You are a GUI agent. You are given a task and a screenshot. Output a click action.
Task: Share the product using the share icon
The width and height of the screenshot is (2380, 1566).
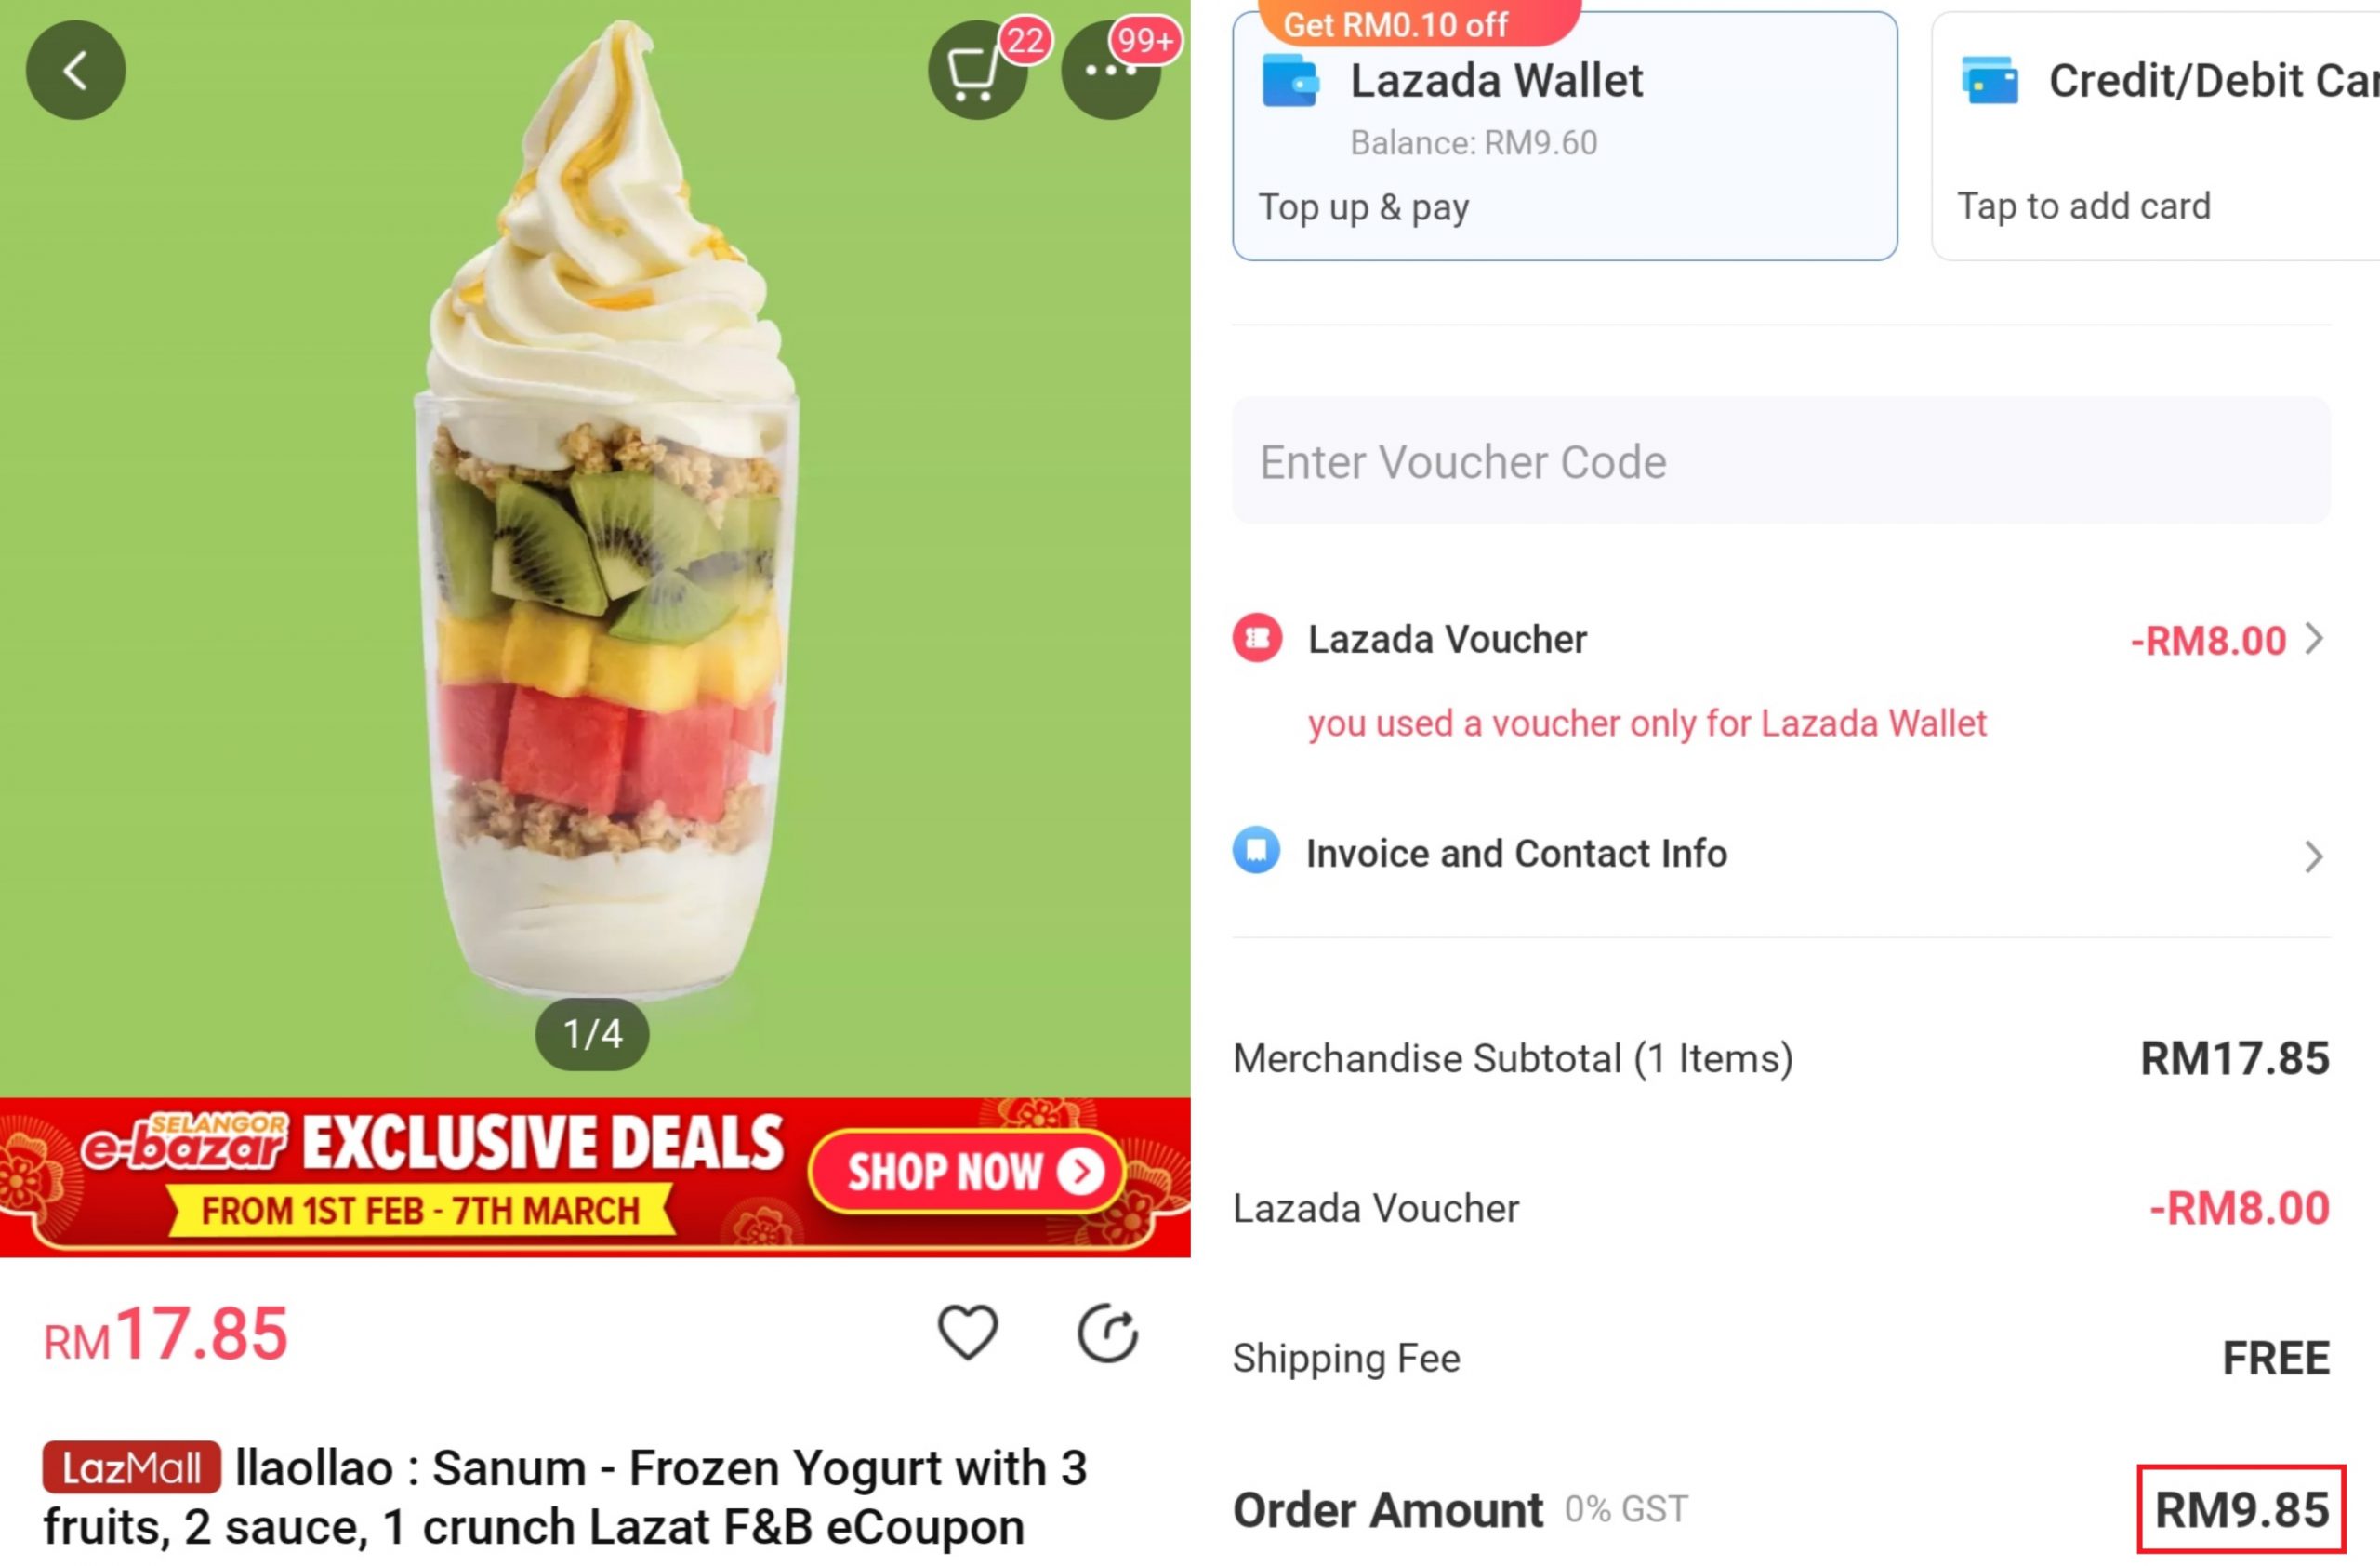coord(1107,1333)
